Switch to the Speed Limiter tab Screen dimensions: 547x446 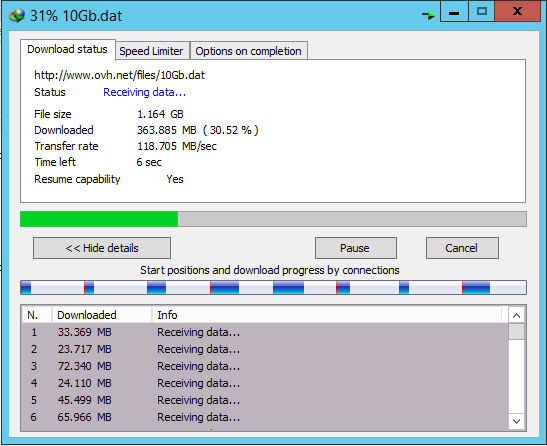pyautogui.click(x=151, y=51)
